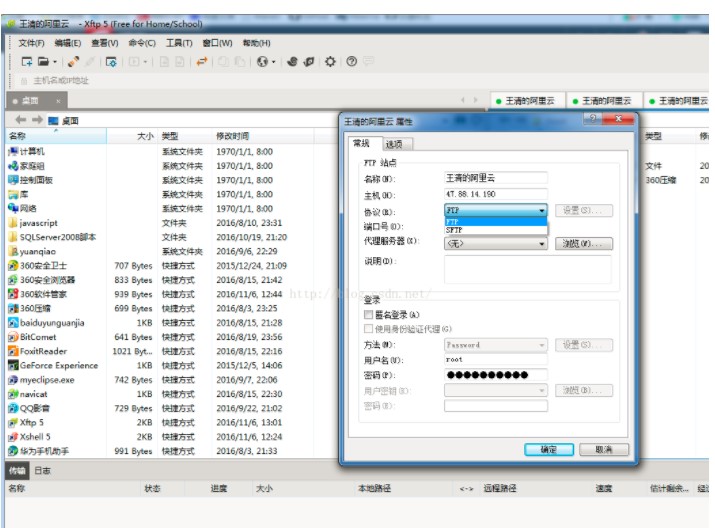
Task: Click 浏览(W) button beside proxy server
Action: [x=584, y=243]
